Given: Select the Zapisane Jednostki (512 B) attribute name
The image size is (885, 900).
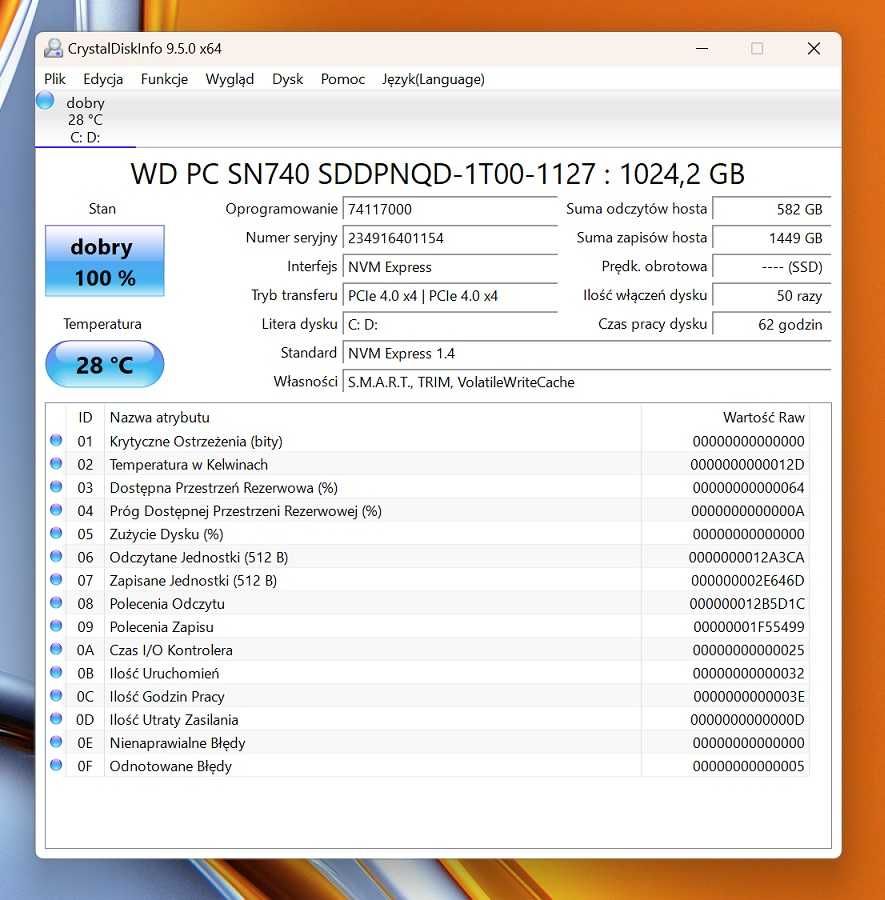Looking at the screenshot, I should pyautogui.click(x=193, y=581).
